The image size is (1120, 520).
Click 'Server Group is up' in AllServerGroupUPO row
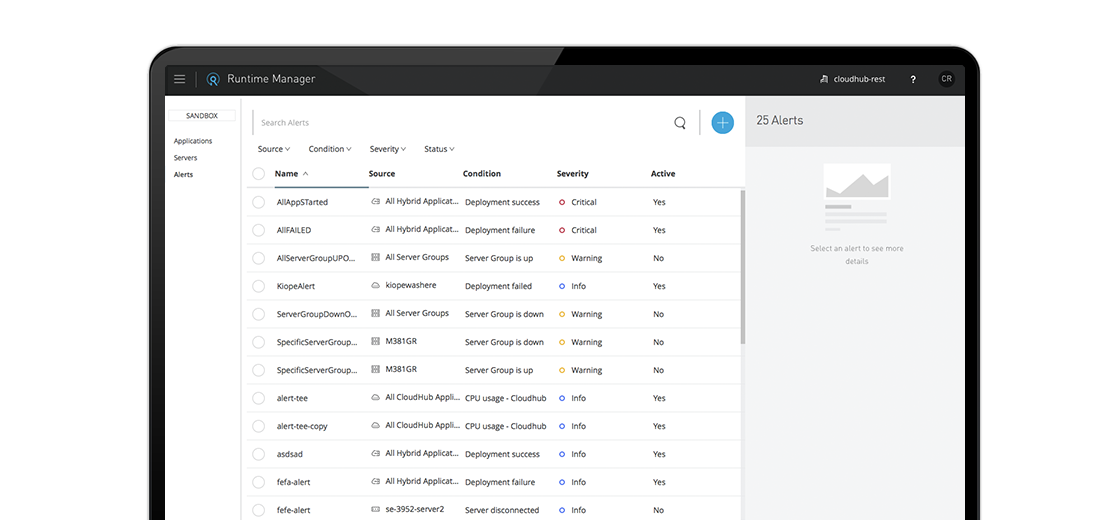tap(499, 259)
